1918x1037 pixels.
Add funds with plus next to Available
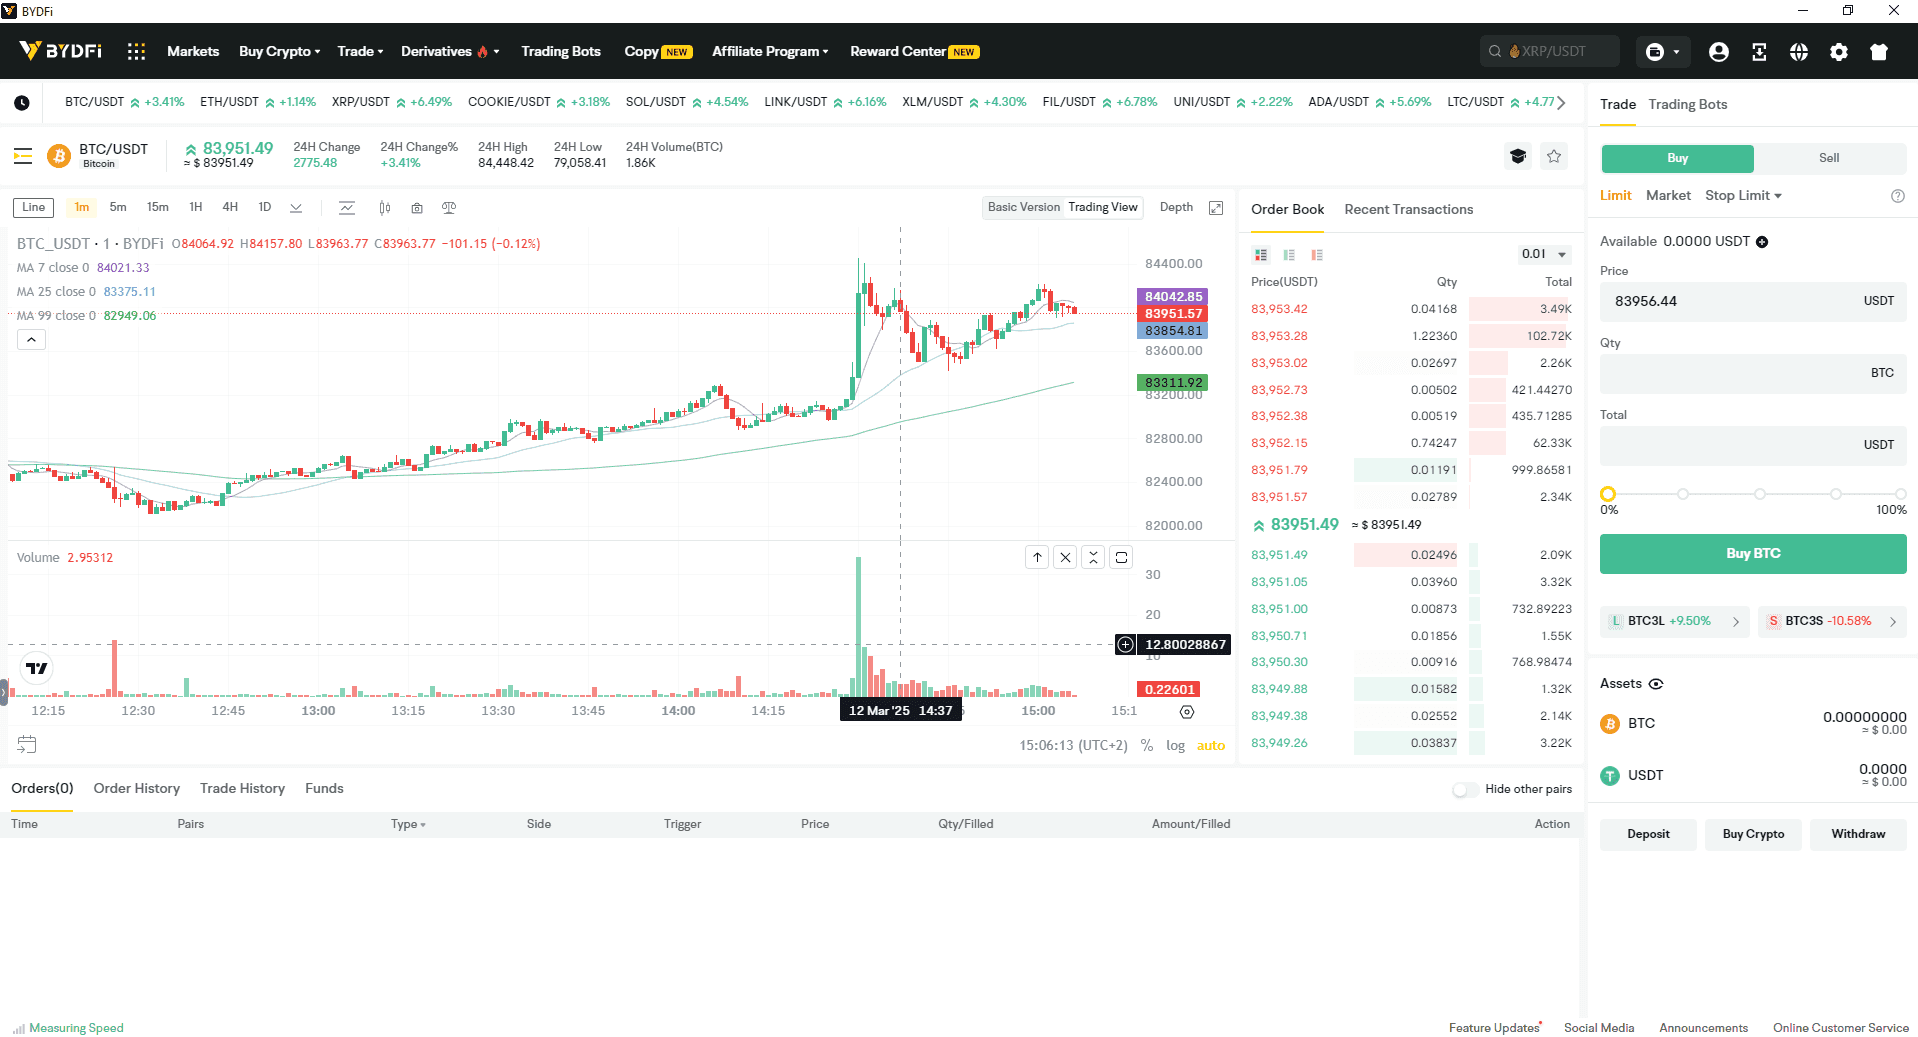pos(1762,242)
